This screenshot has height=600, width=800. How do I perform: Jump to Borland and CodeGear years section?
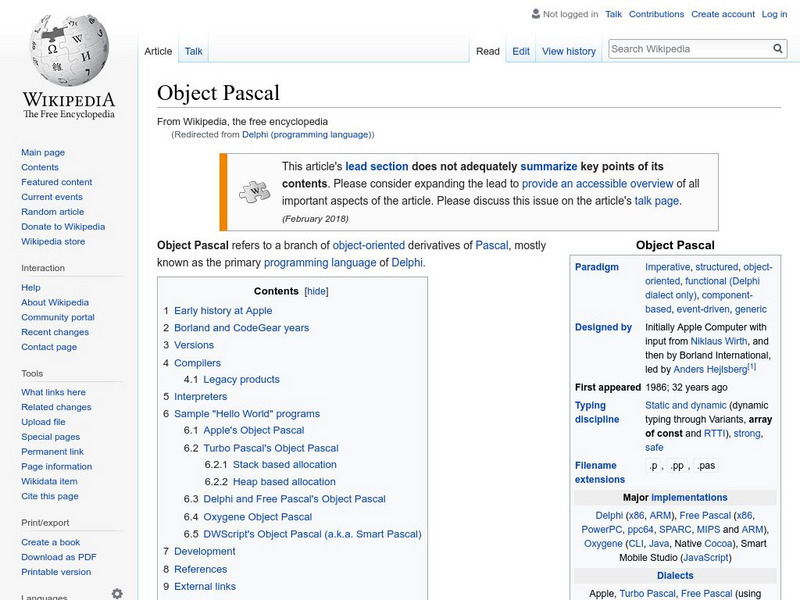tap(241, 328)
